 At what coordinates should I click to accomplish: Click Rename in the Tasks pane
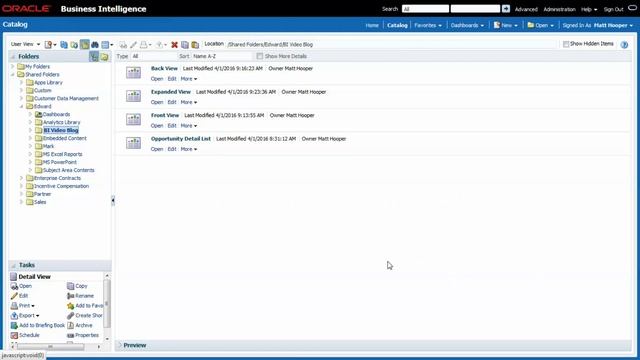[x=80, y=296]
